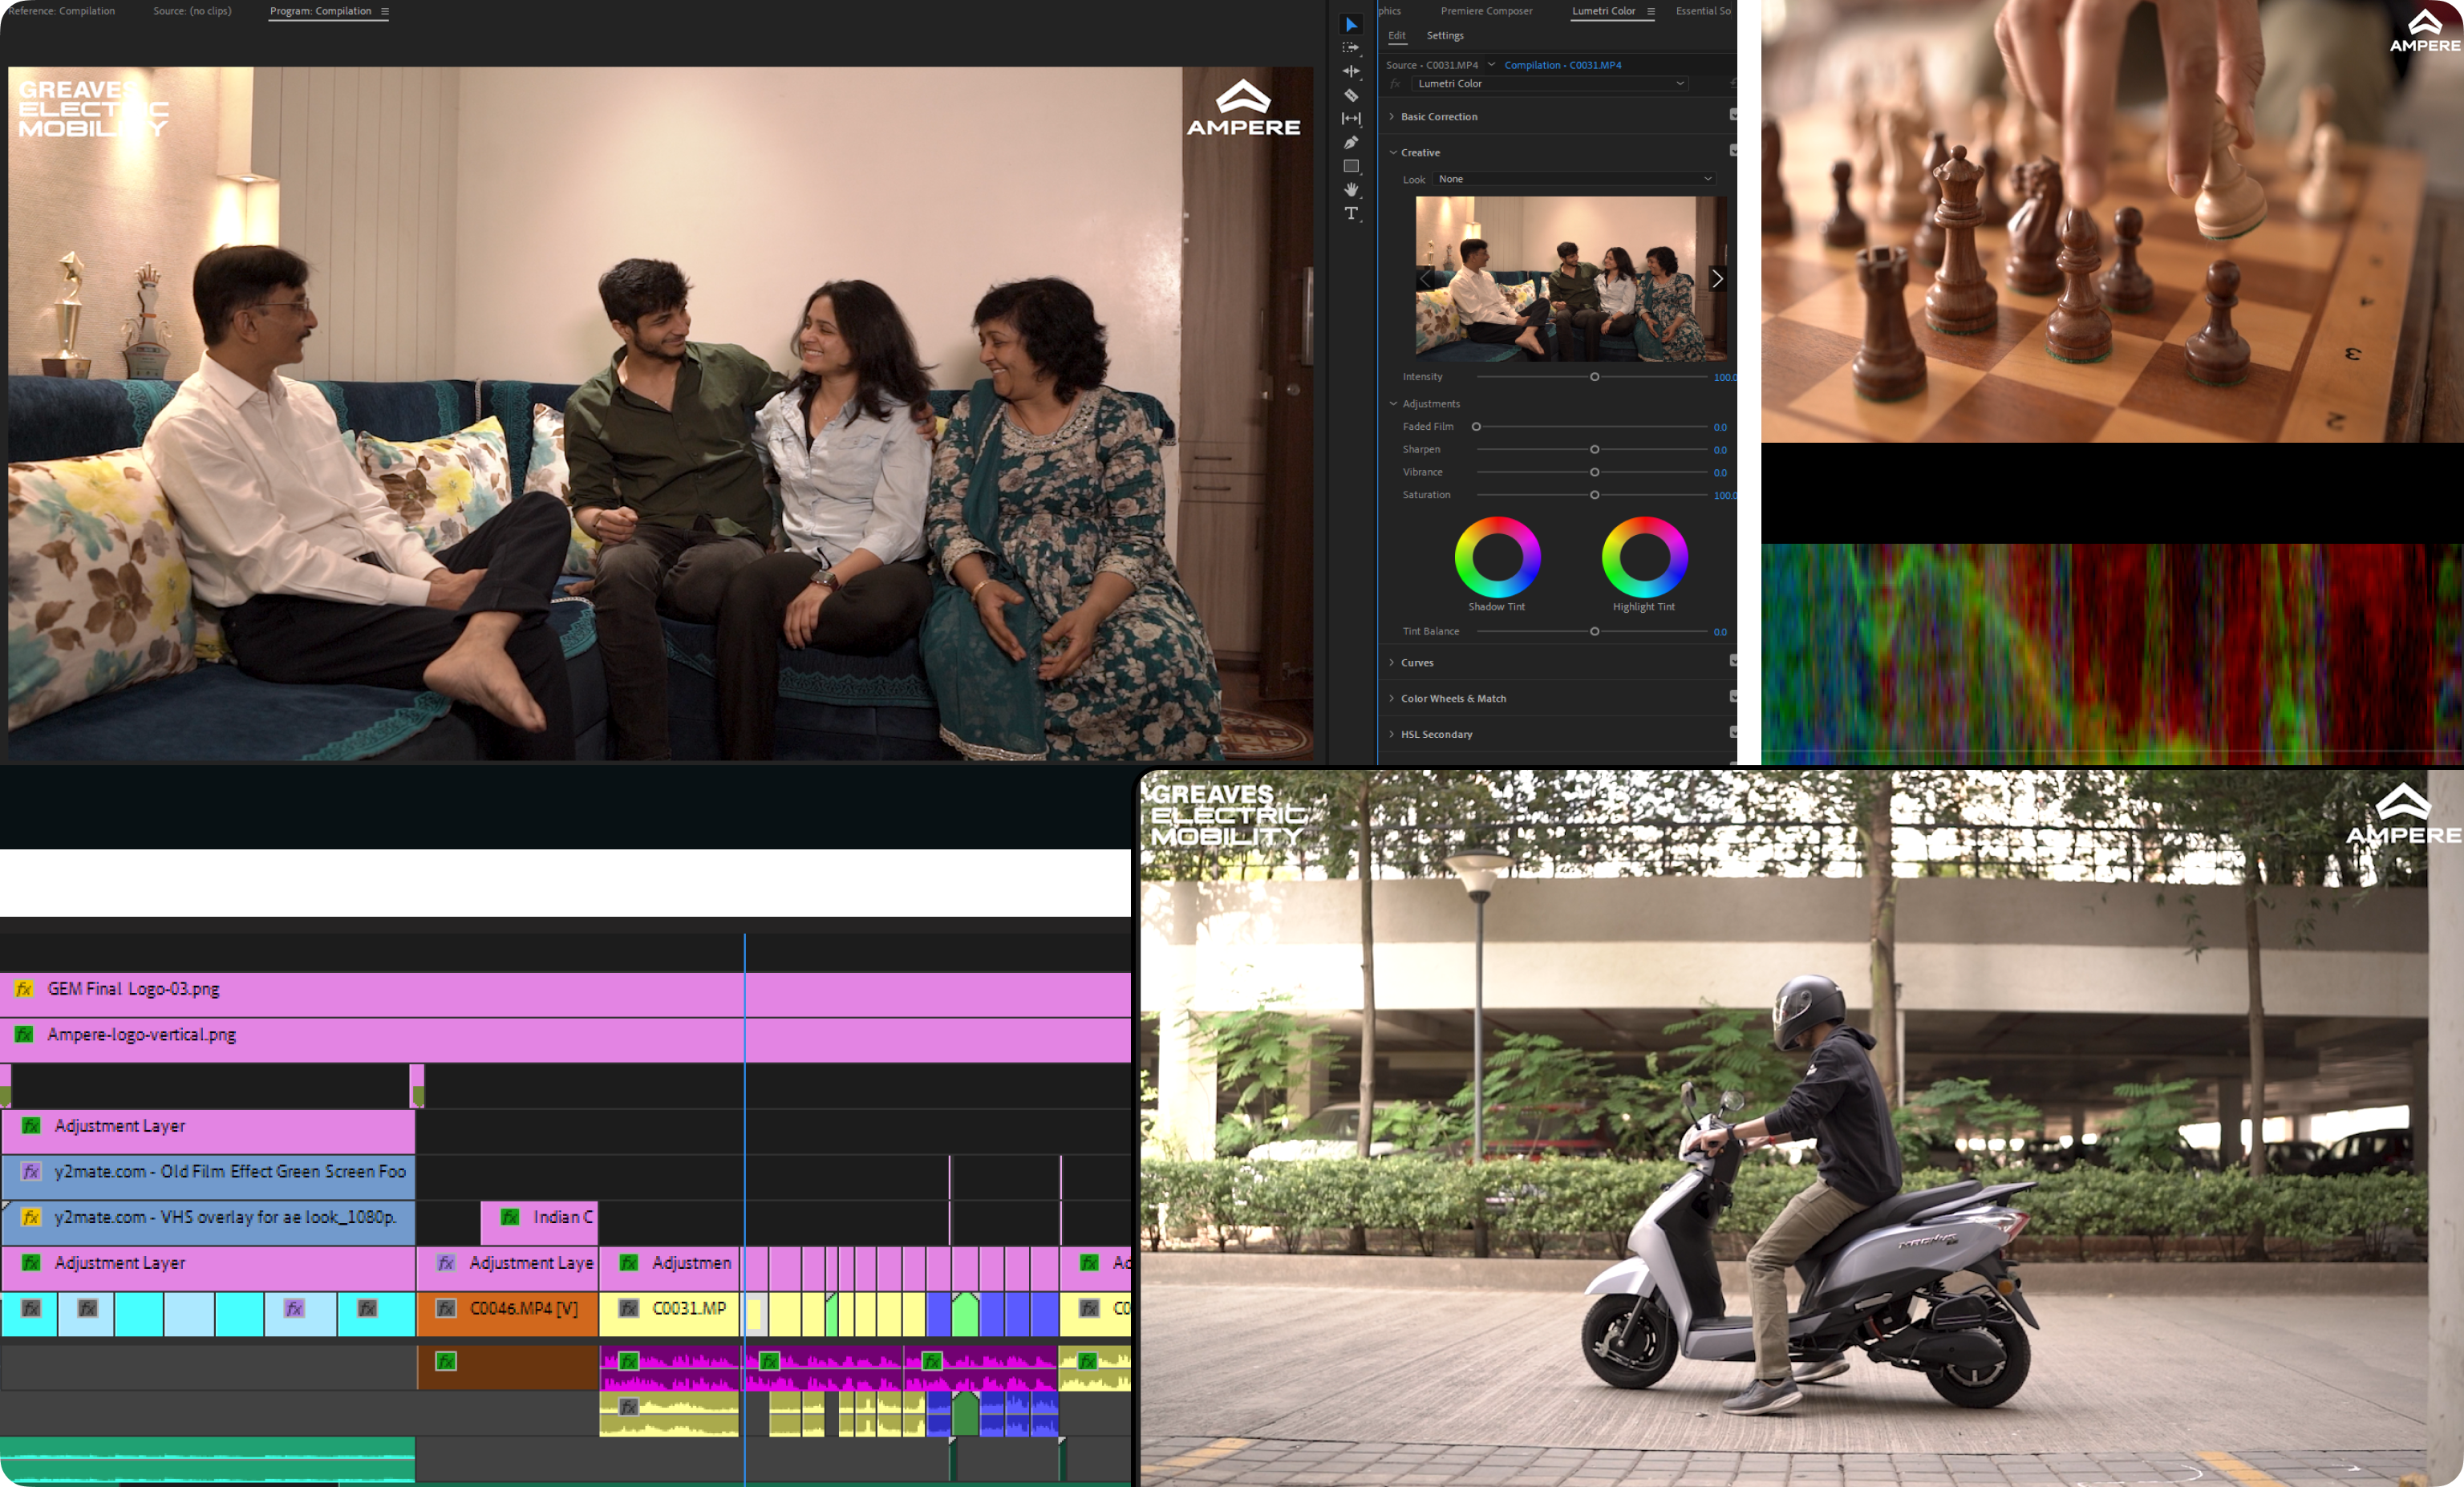Toggle the Creative section checkbox
Image resolution: width=2464 pixels, height=1487 pixels.
(1734, 151)
